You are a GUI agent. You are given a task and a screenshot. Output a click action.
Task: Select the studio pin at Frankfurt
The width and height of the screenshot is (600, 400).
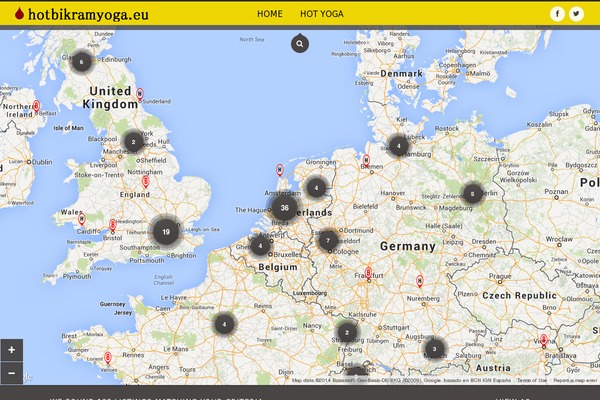tap(368, 273)
